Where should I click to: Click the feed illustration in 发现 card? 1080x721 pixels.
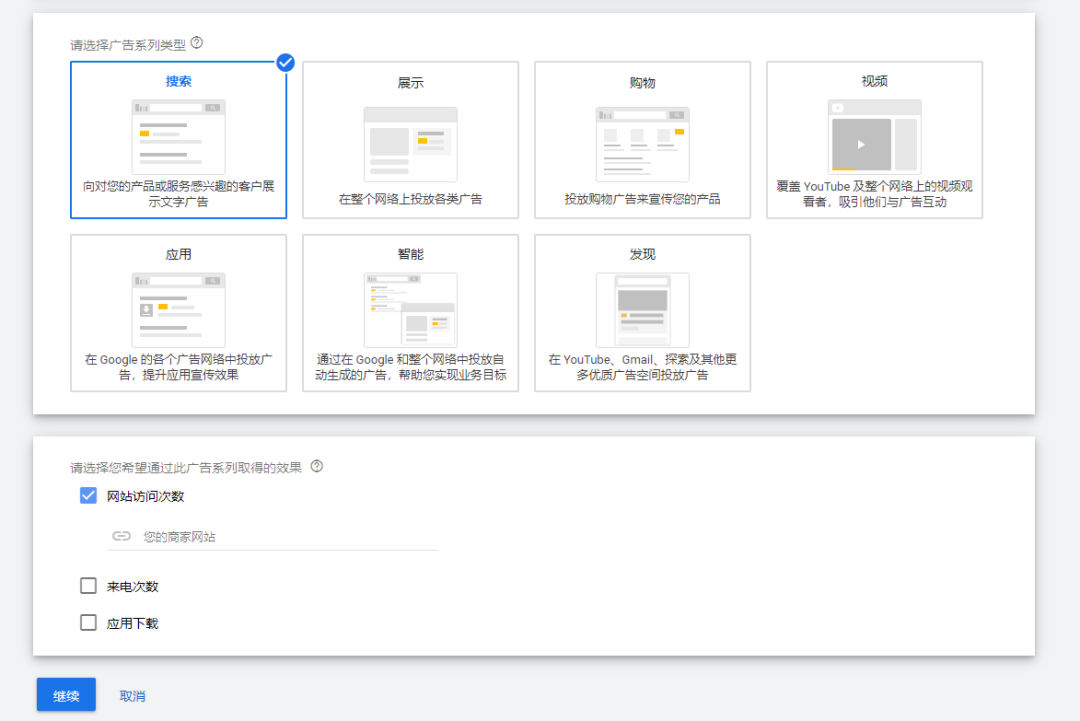(x=643, y=310)
